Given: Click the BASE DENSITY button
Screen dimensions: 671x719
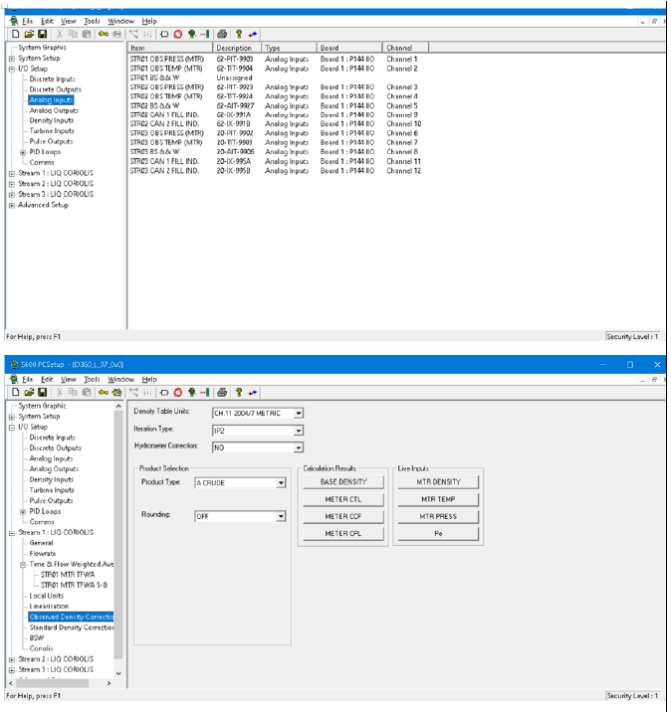Looking at the screenshot, I should pos(343,482).
